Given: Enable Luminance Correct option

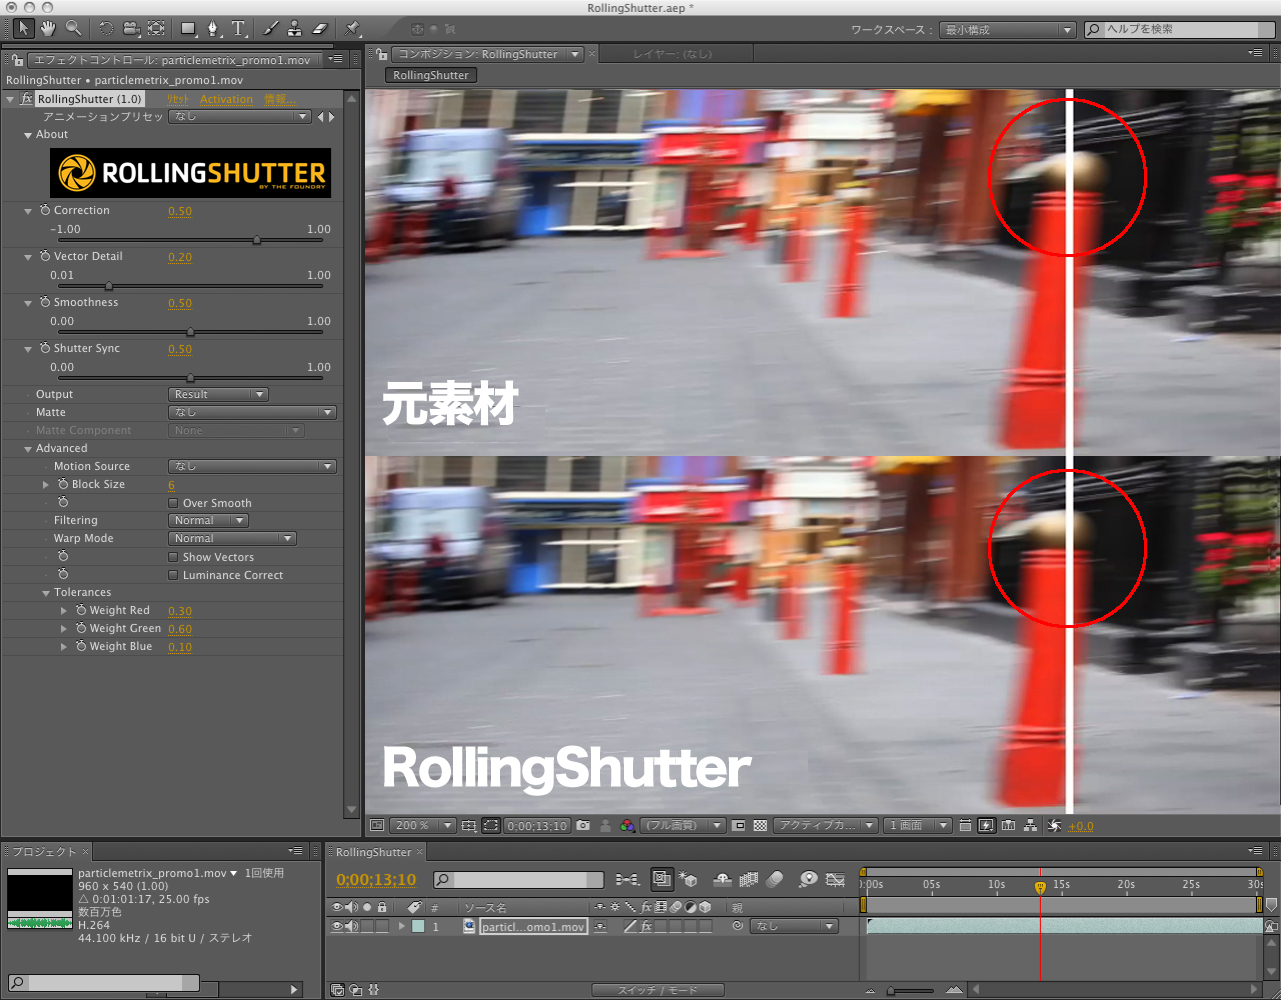Looking at the screenshot, I should [173, 574].
